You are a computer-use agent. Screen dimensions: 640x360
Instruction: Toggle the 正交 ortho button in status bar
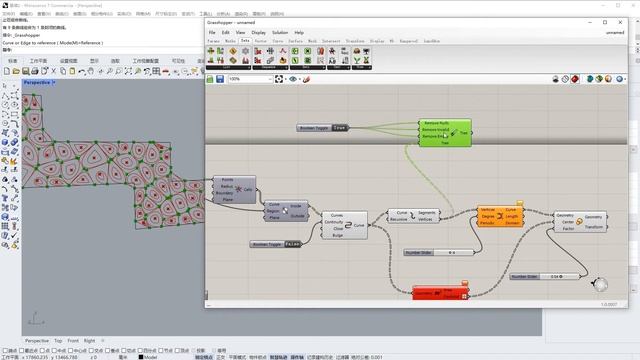[x=220, y=357]
